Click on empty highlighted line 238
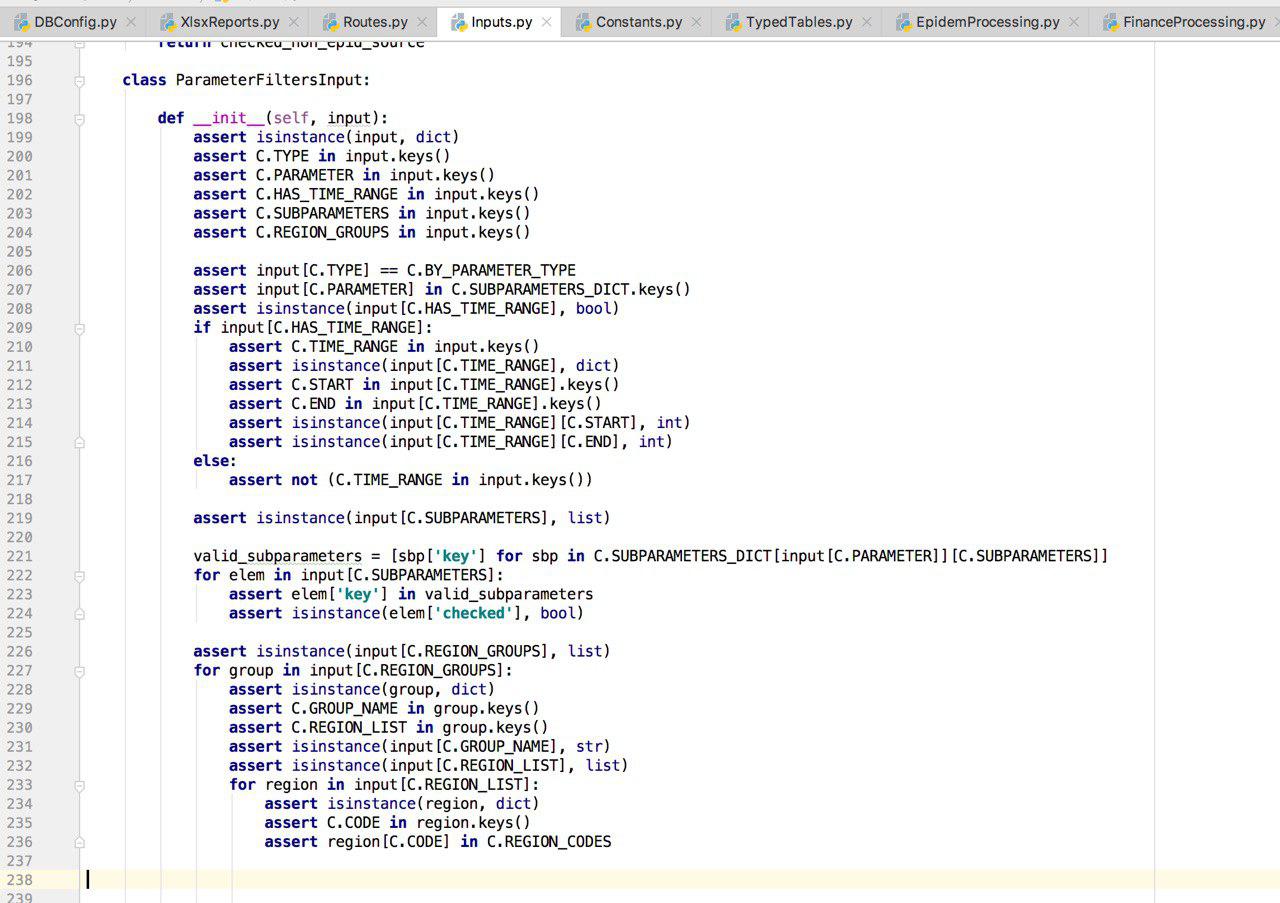The height and width of the screenshot is (903, 1280). (x=600, y=880)
